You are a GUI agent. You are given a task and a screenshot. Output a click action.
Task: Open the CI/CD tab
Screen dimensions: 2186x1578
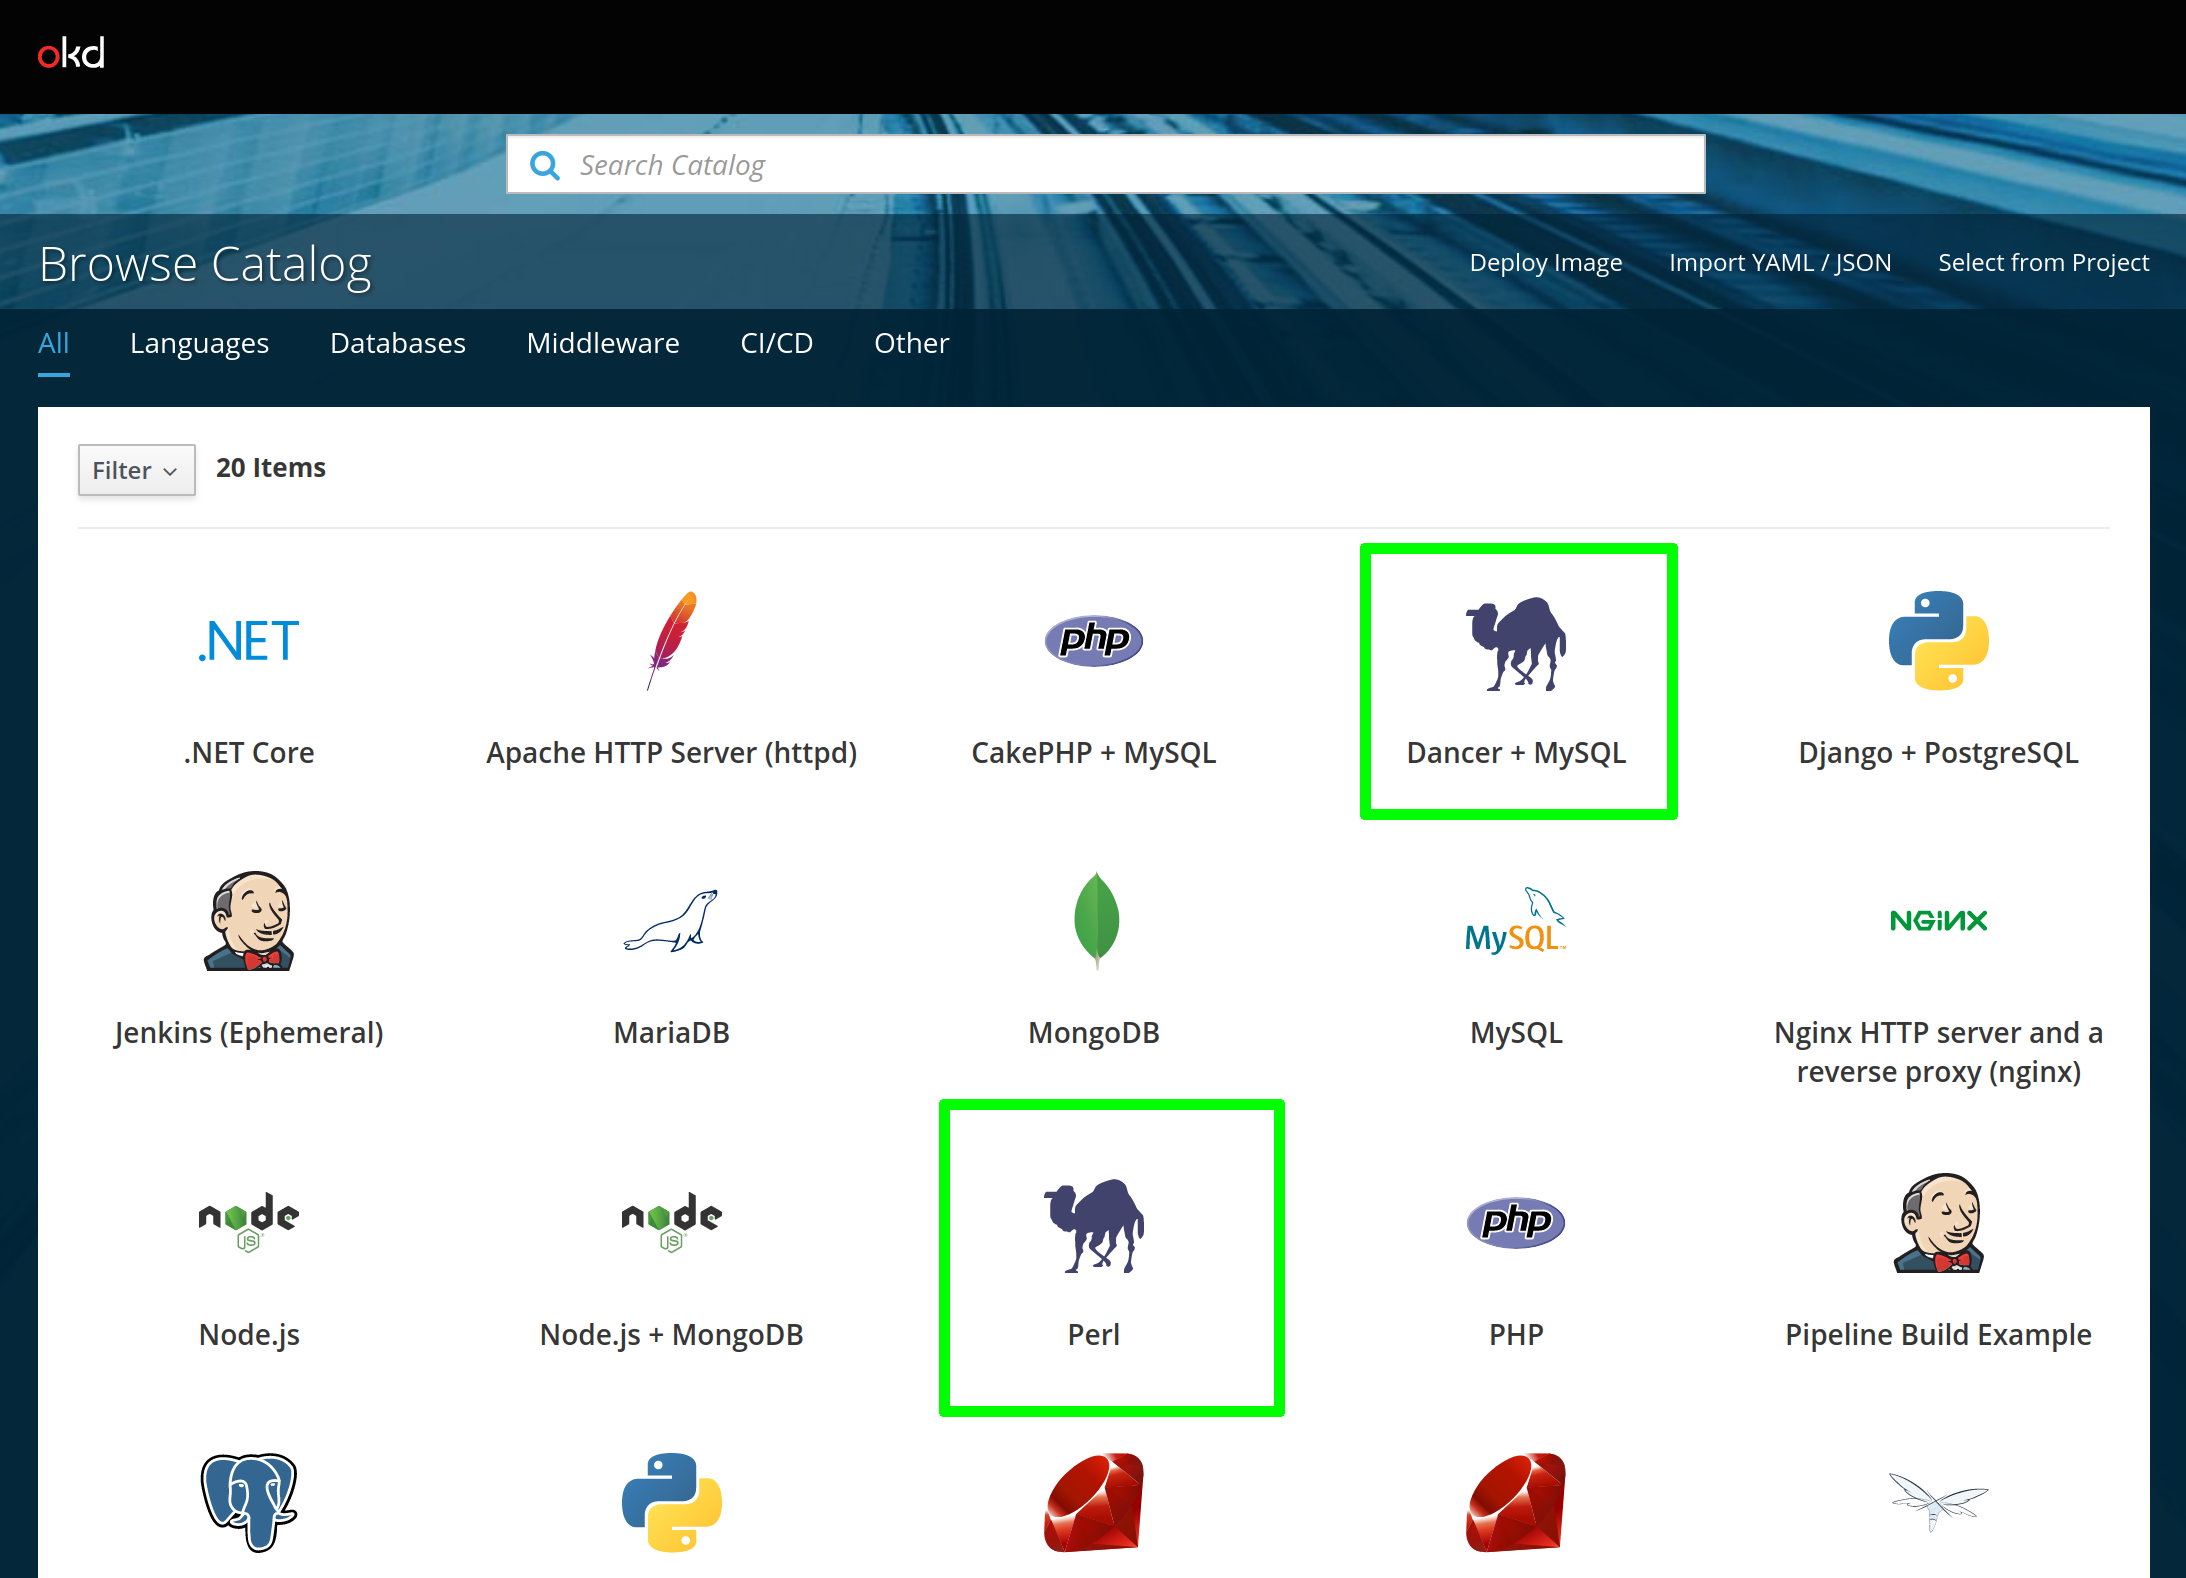(x=777, y=343)
